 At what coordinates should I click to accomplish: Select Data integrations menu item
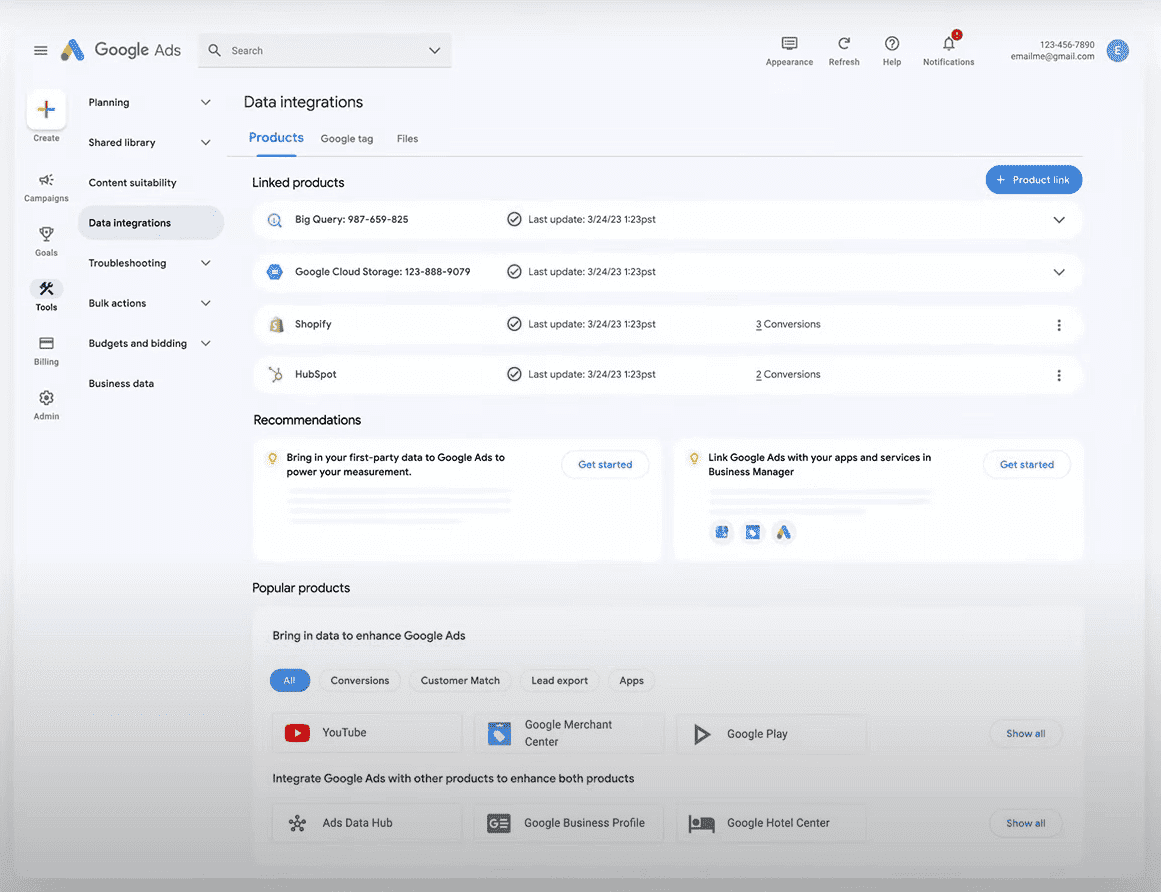(151, 223)
